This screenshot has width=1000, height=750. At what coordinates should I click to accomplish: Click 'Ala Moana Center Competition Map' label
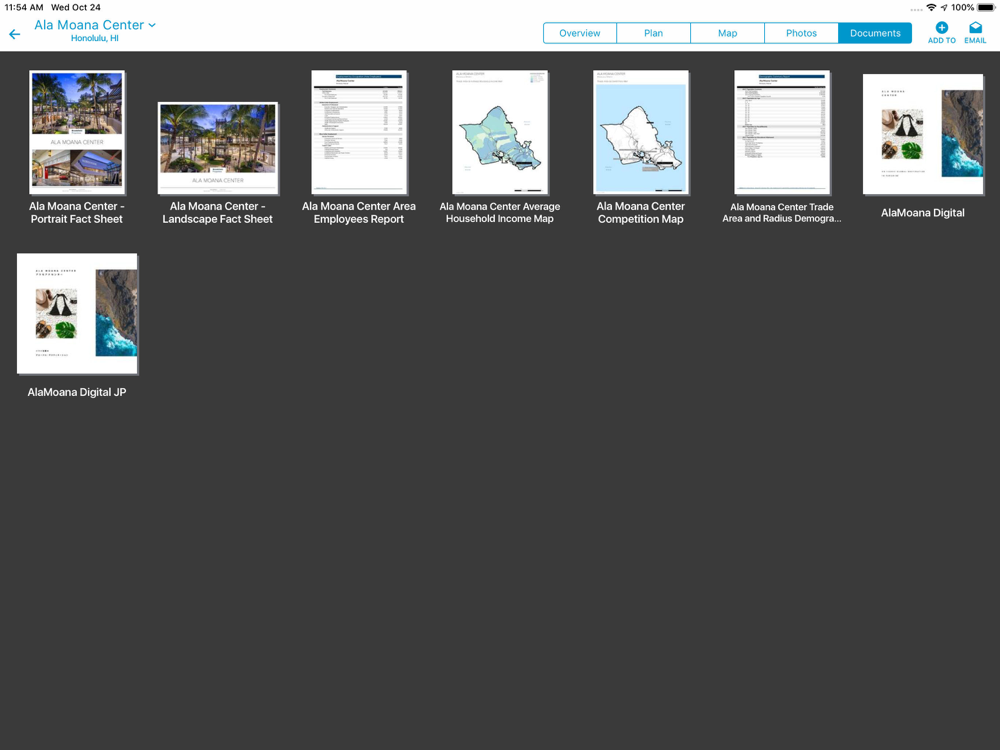pyautogui.click(x=641, y=212)
